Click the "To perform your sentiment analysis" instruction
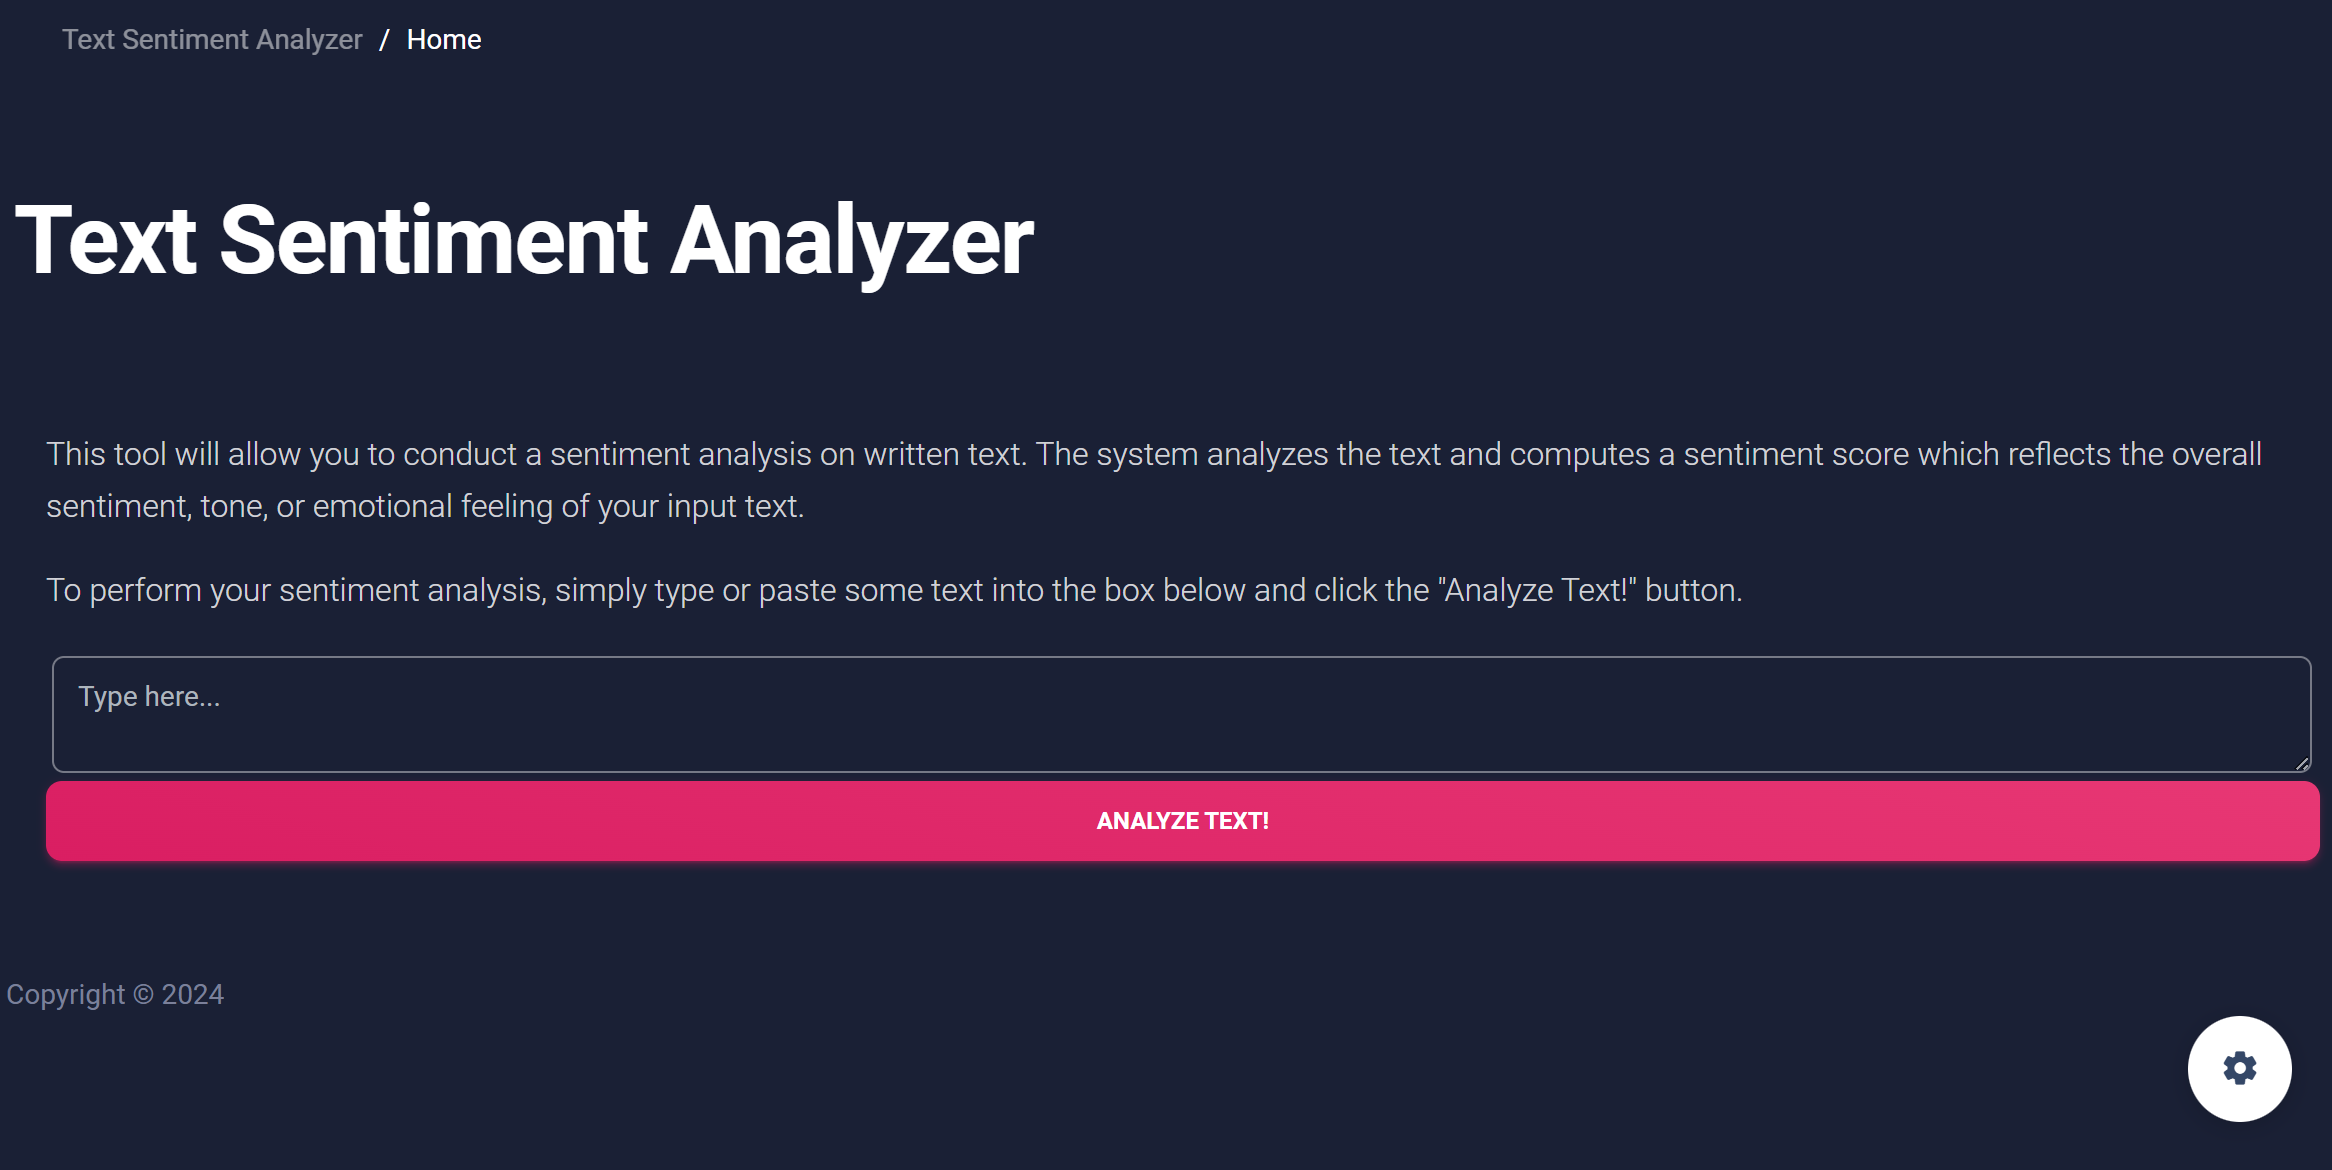Image resolution: width=2332 pixels, height=1170 pixels. 894,590
